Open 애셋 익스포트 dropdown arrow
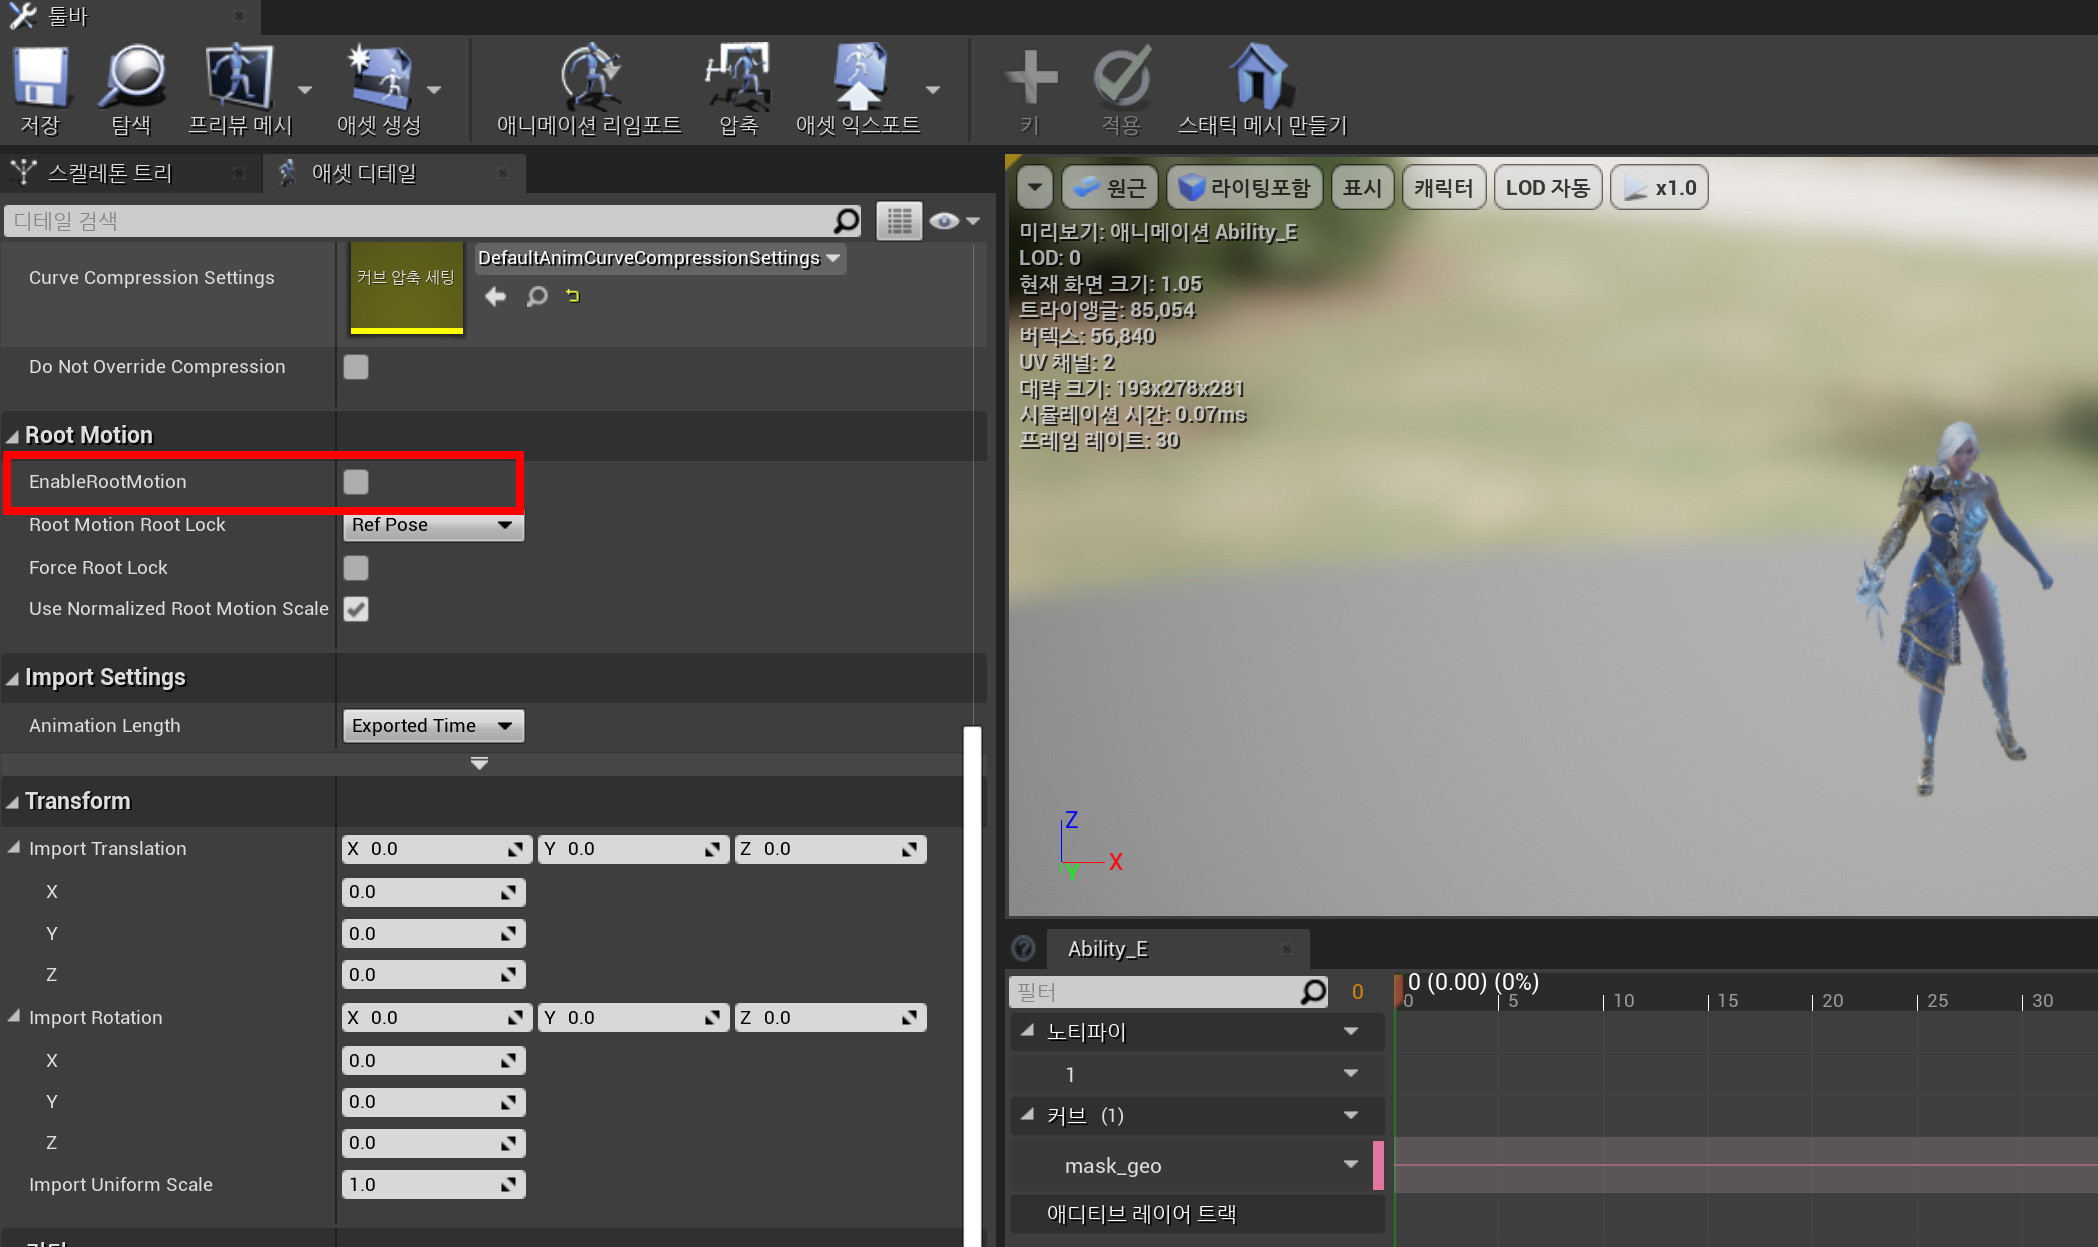This screenshot has width=2098, height=1247. [x=933, y=90]
